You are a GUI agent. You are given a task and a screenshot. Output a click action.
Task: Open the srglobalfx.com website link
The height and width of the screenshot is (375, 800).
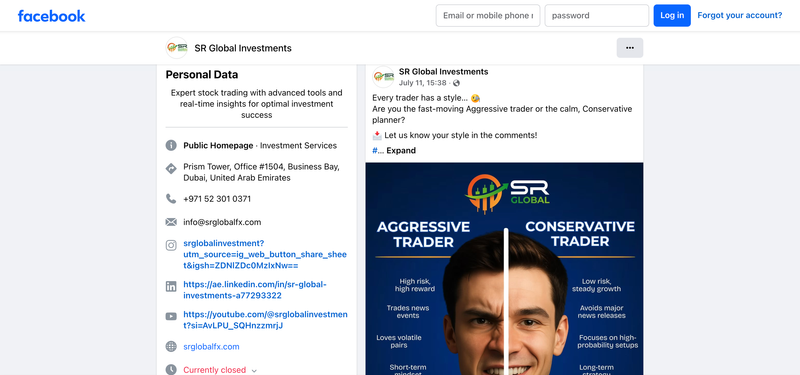[x=211, y=346]
